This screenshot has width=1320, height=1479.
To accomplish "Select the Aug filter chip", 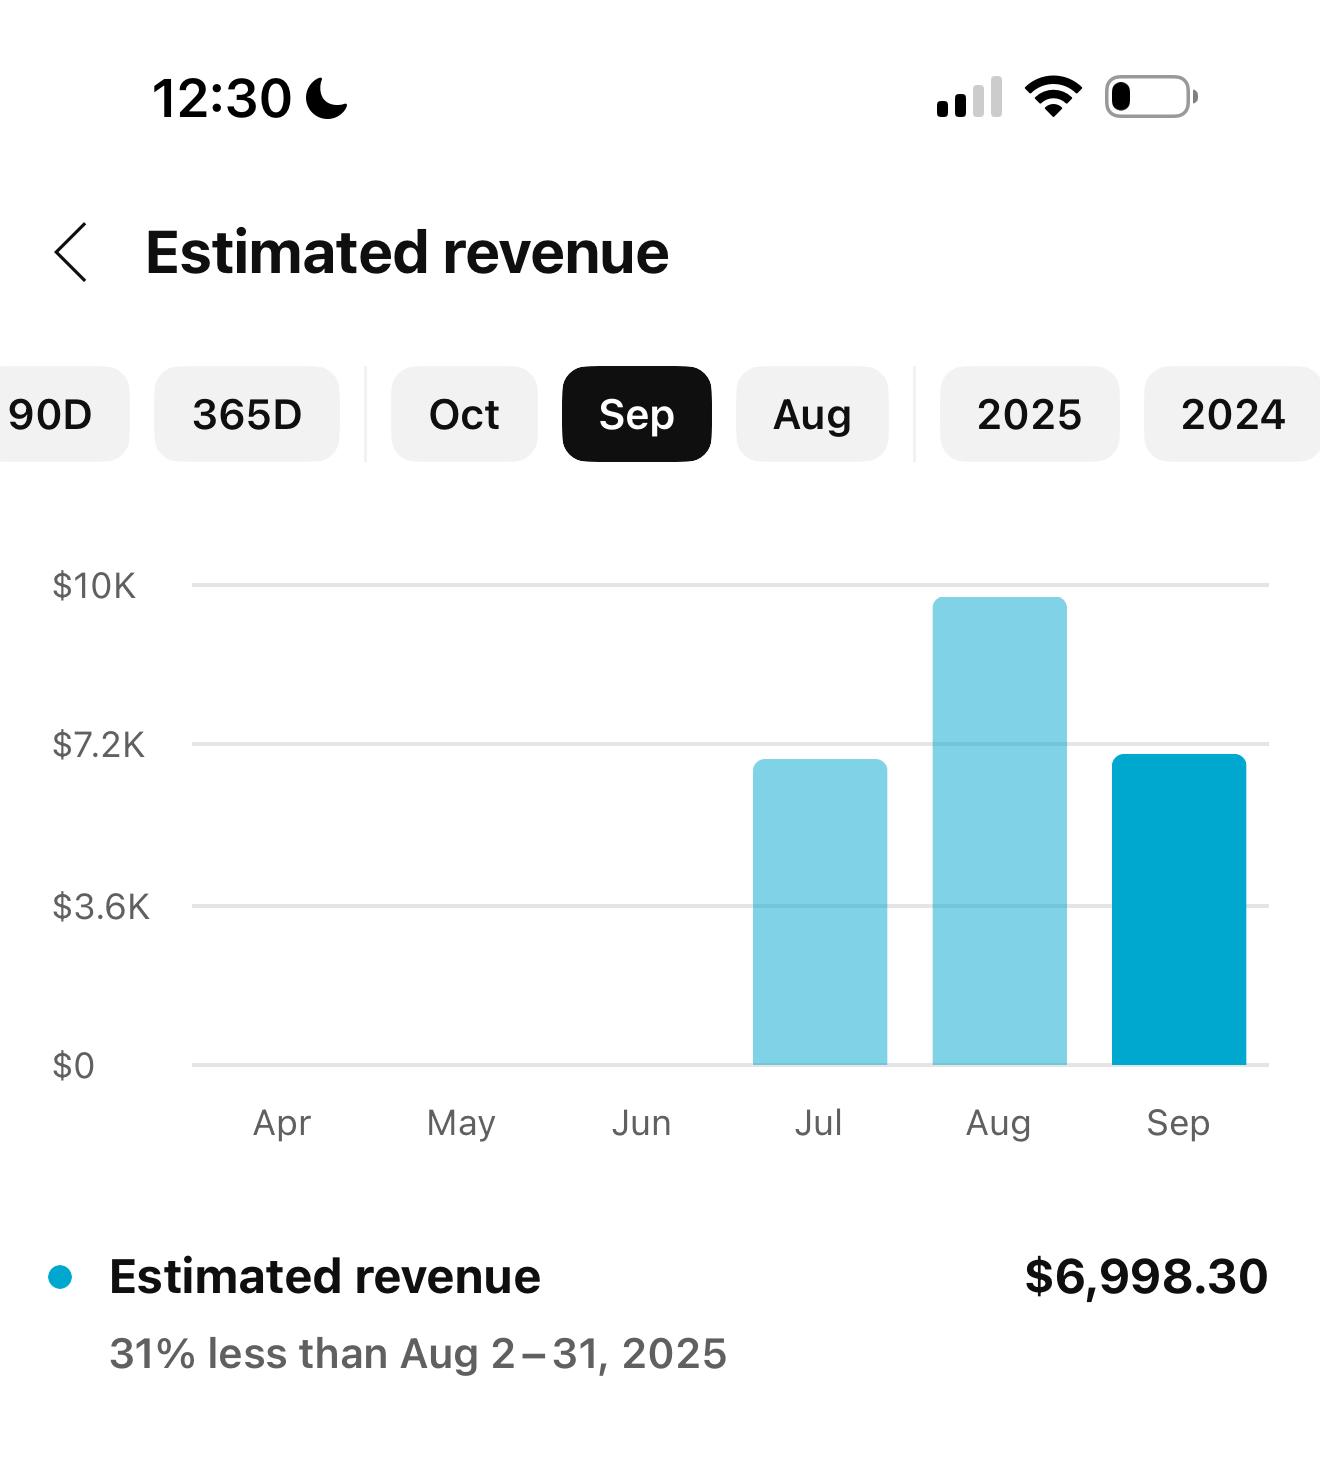I will coord(812,414).
